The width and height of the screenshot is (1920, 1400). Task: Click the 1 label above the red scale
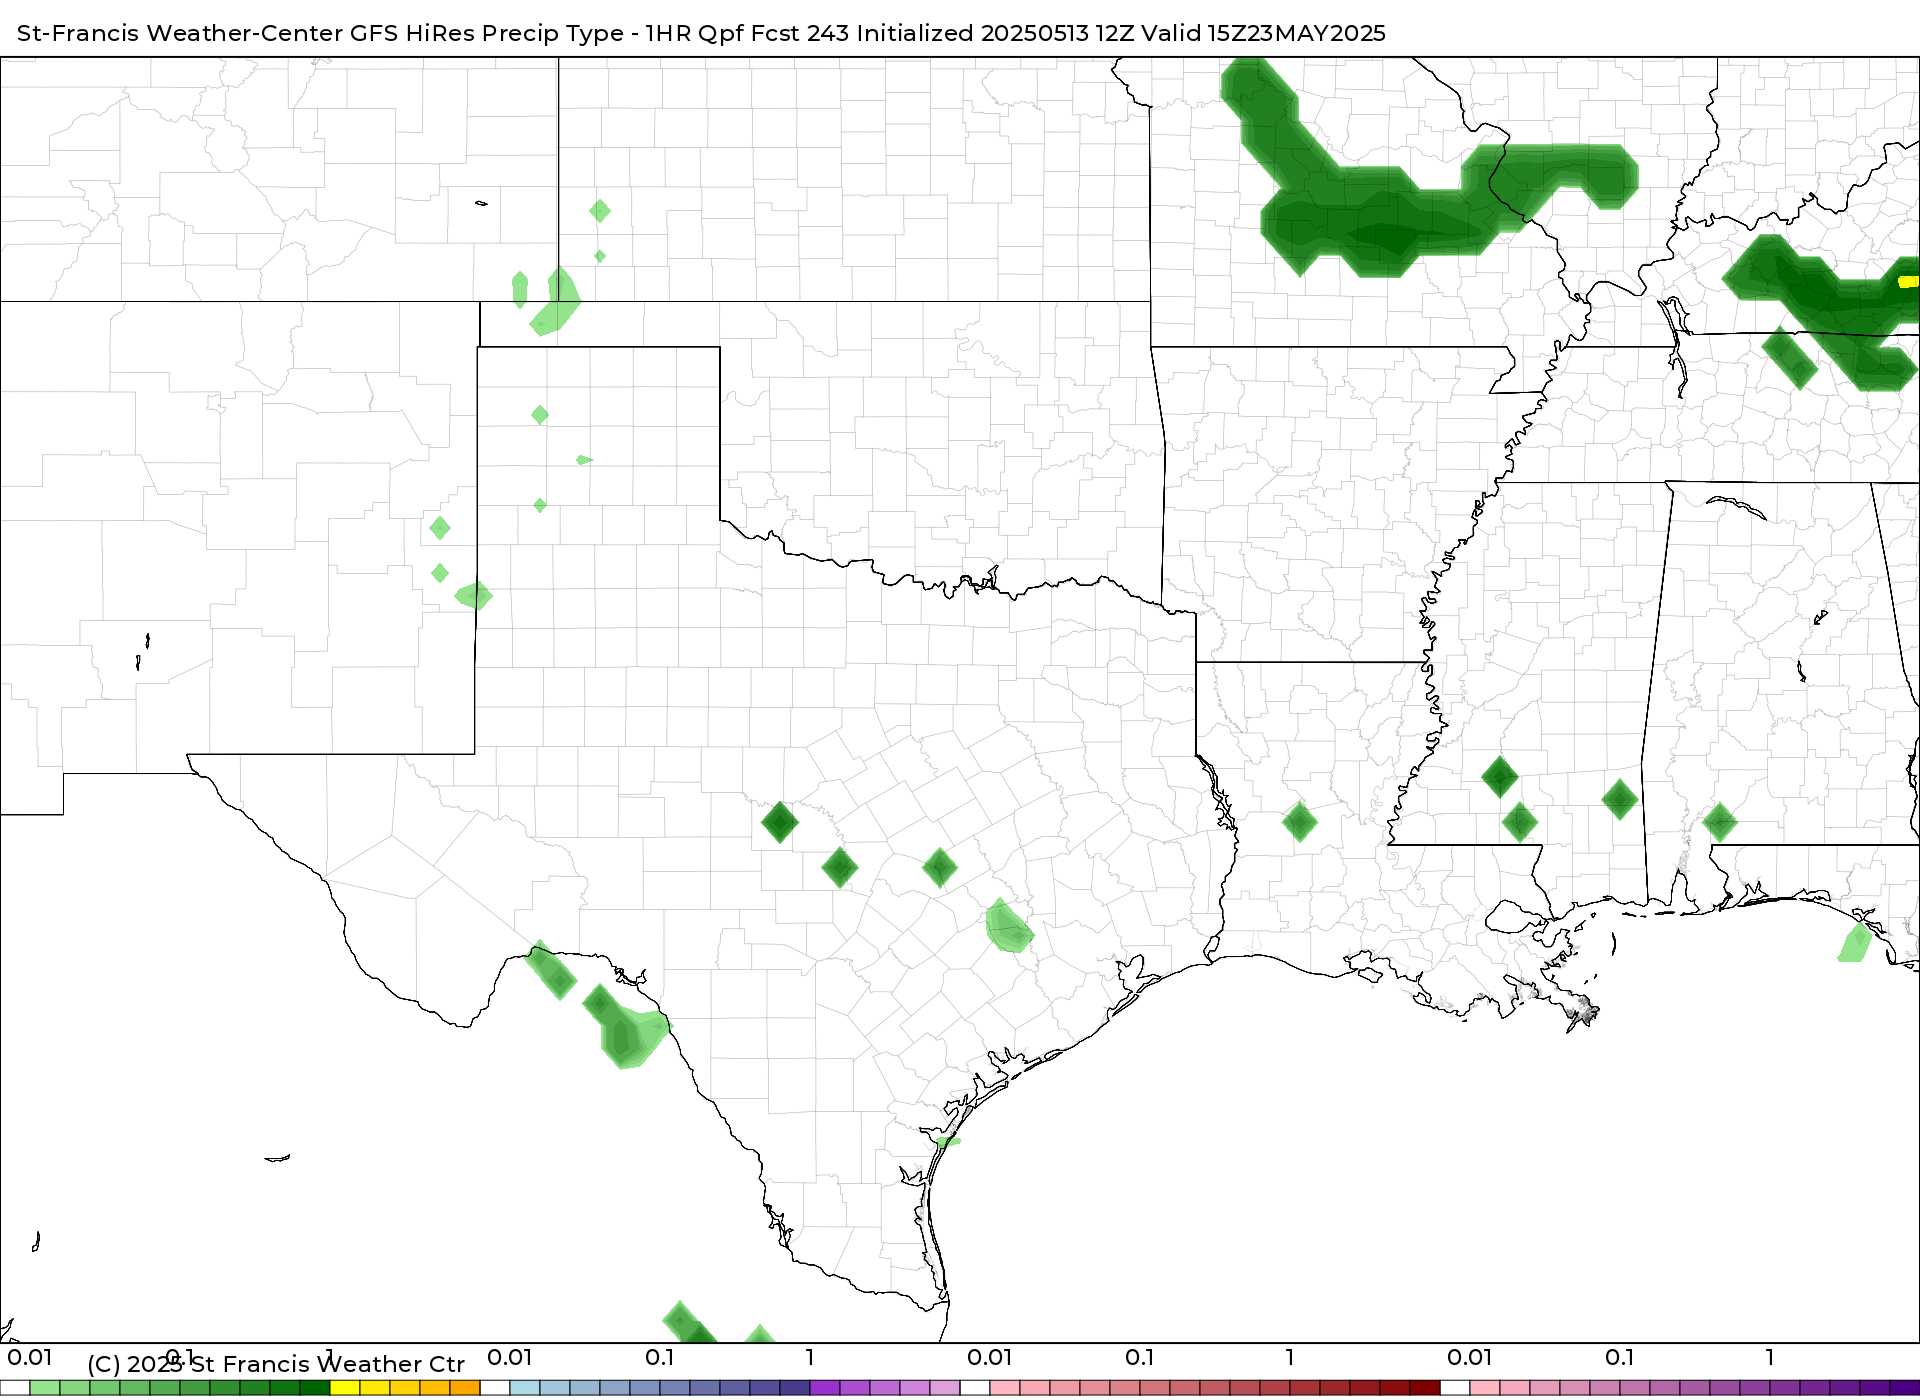(x=1290, y=1357)
